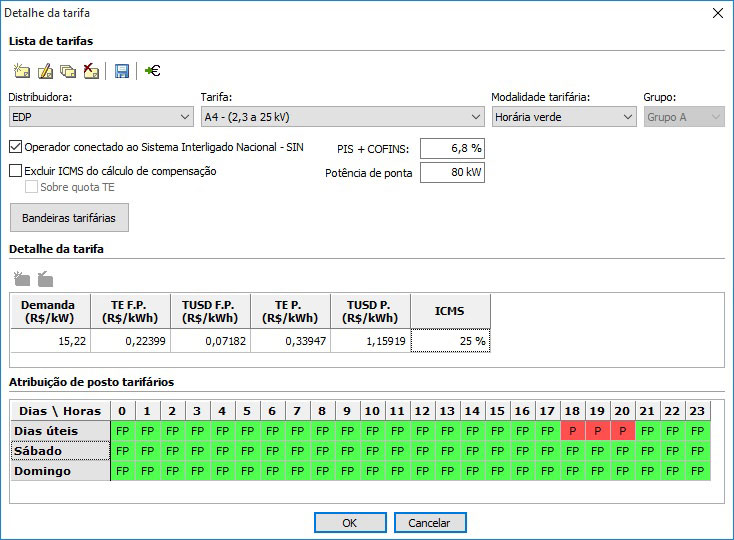Click Sábado FP cell at hour 10

373,451
